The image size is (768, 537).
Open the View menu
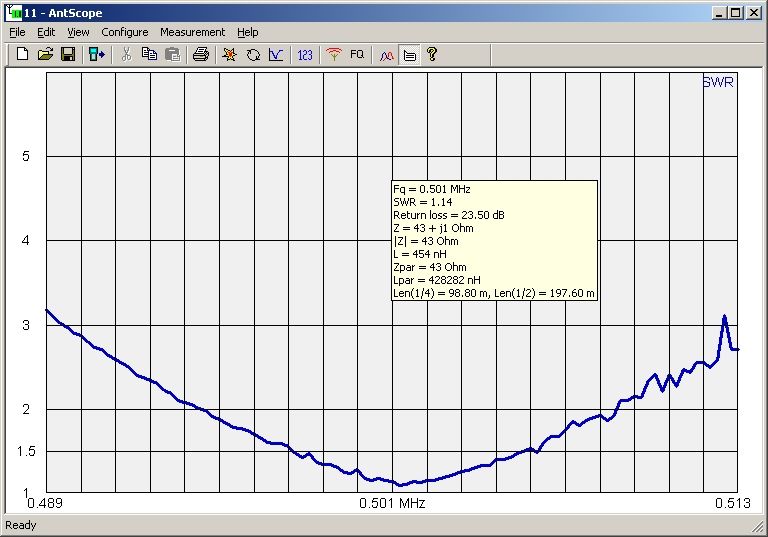point(78,32)
